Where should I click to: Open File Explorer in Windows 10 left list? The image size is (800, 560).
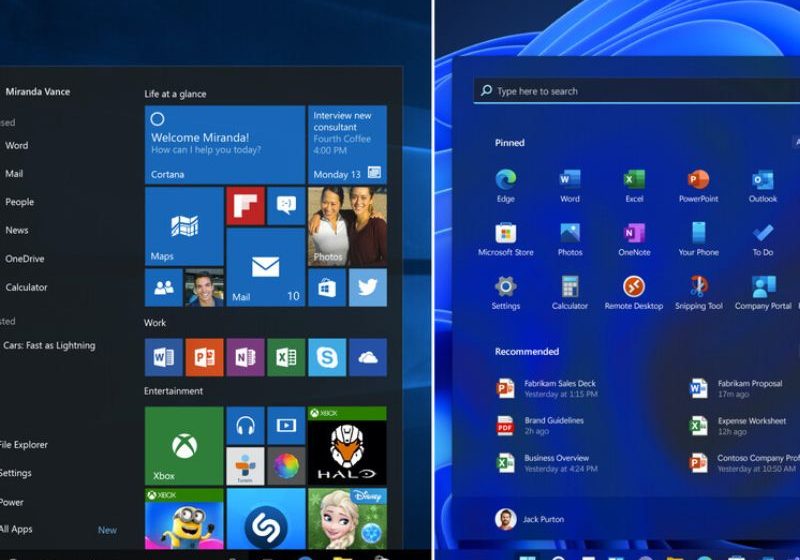point(24,444)
